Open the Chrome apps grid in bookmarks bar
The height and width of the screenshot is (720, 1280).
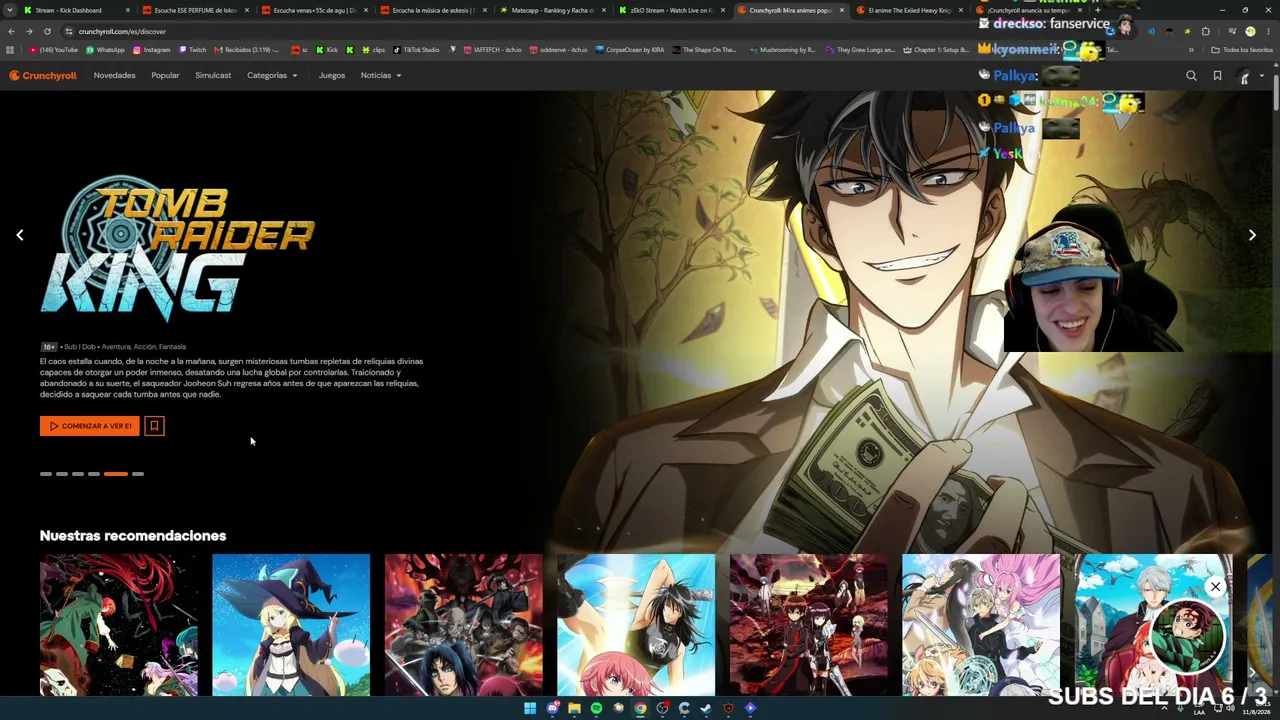pos(10,49)
